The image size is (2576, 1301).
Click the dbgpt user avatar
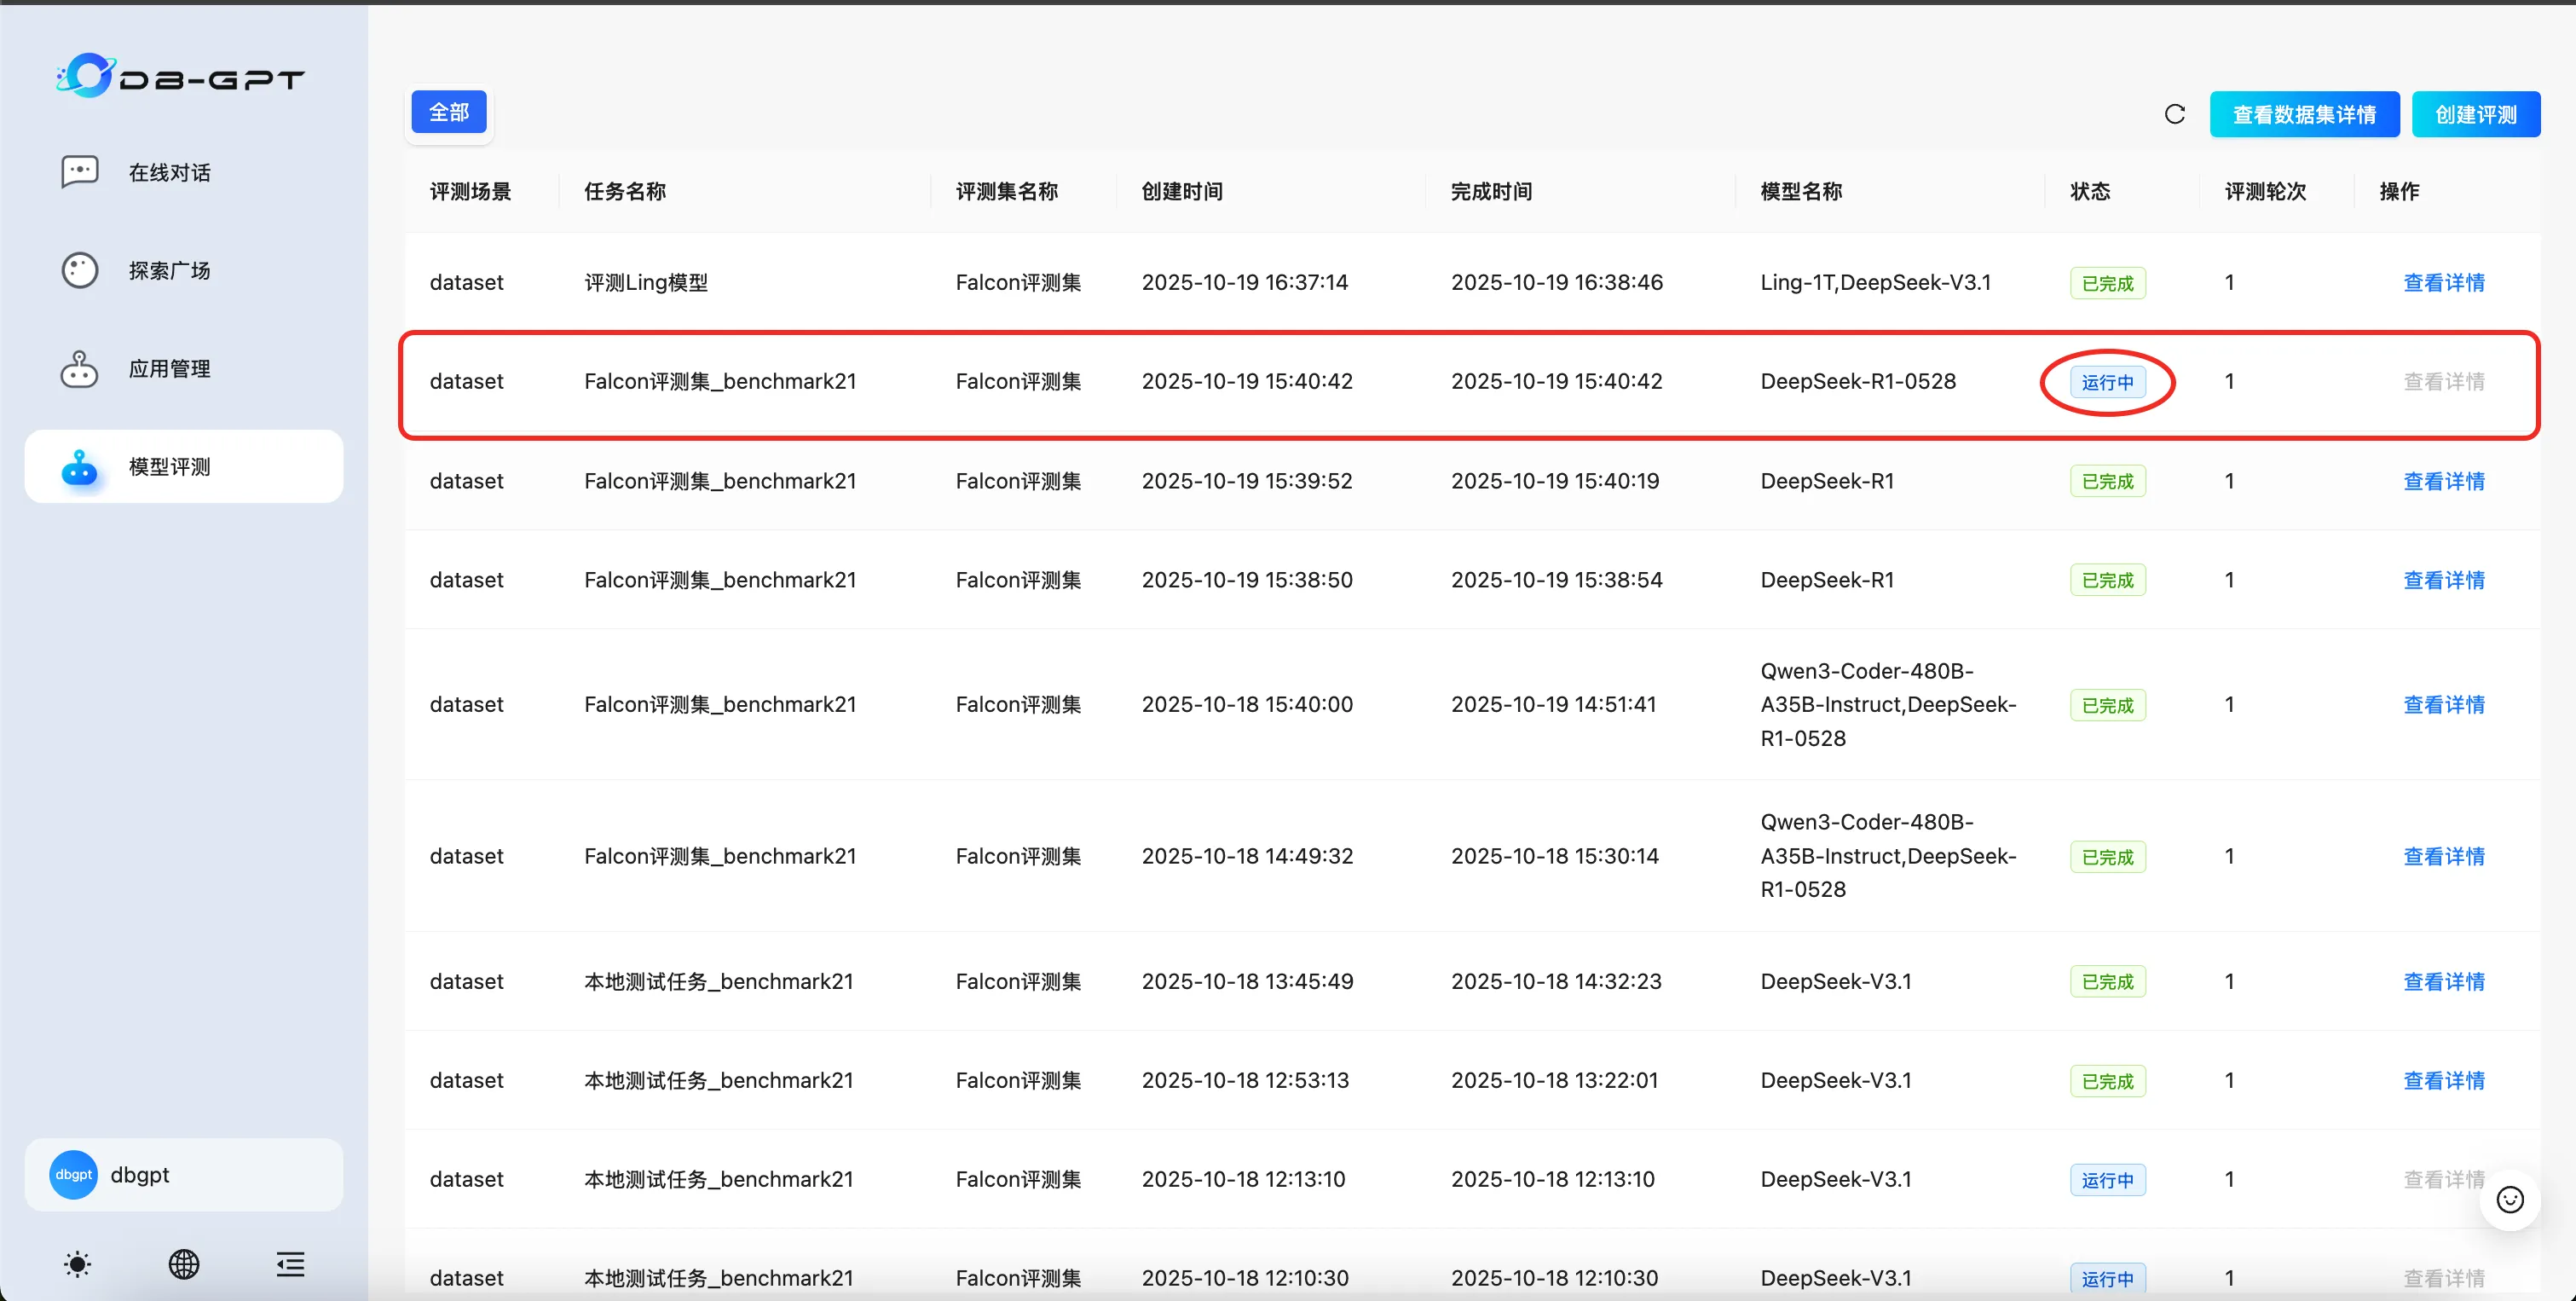[73, 1174]
